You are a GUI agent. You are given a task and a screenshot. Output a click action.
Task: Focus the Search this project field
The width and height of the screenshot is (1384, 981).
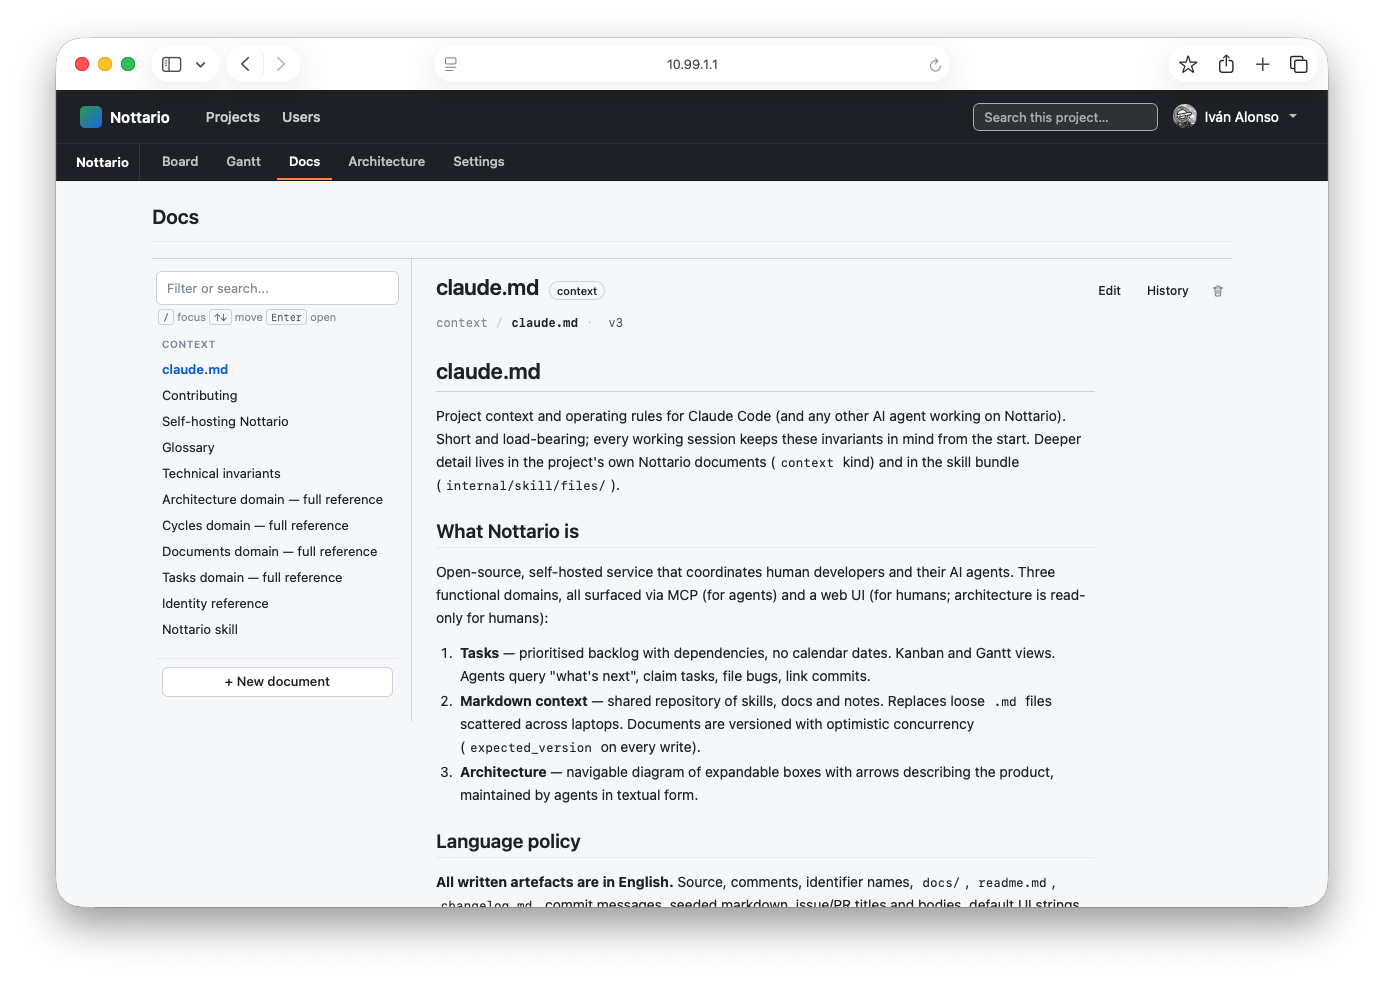pyautogui.click(x=1065, y=117)
